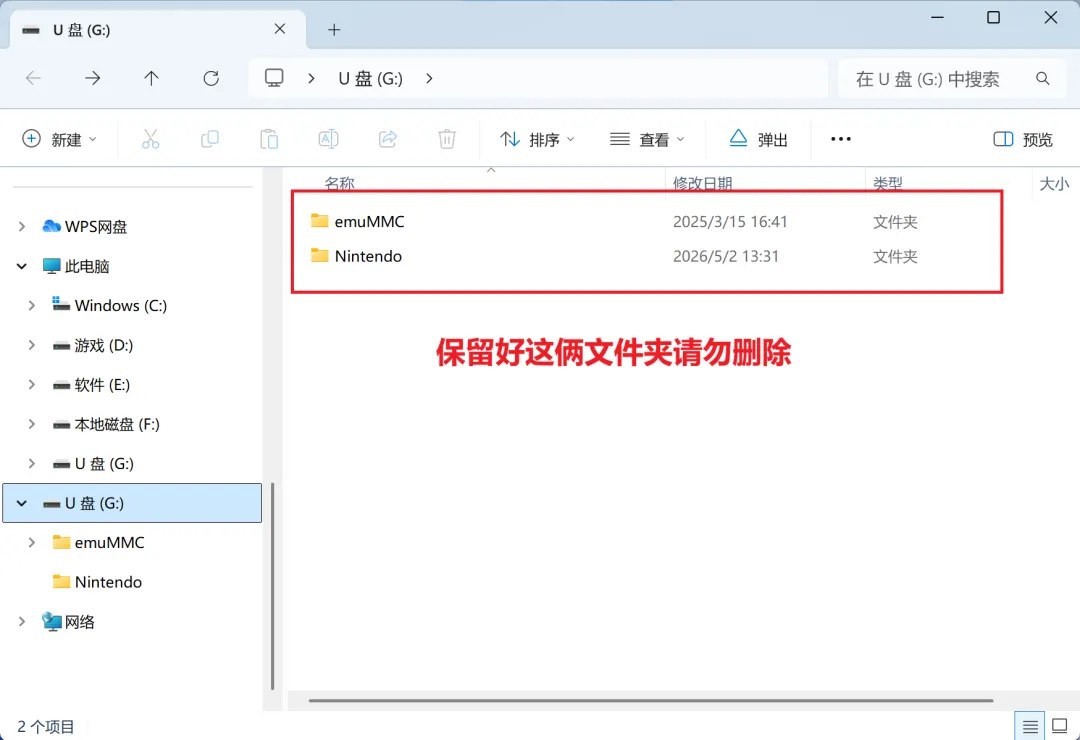Sort by 名称 column header
The height and width of the screenshot is (740, 1080).
[x=340, y=183]
